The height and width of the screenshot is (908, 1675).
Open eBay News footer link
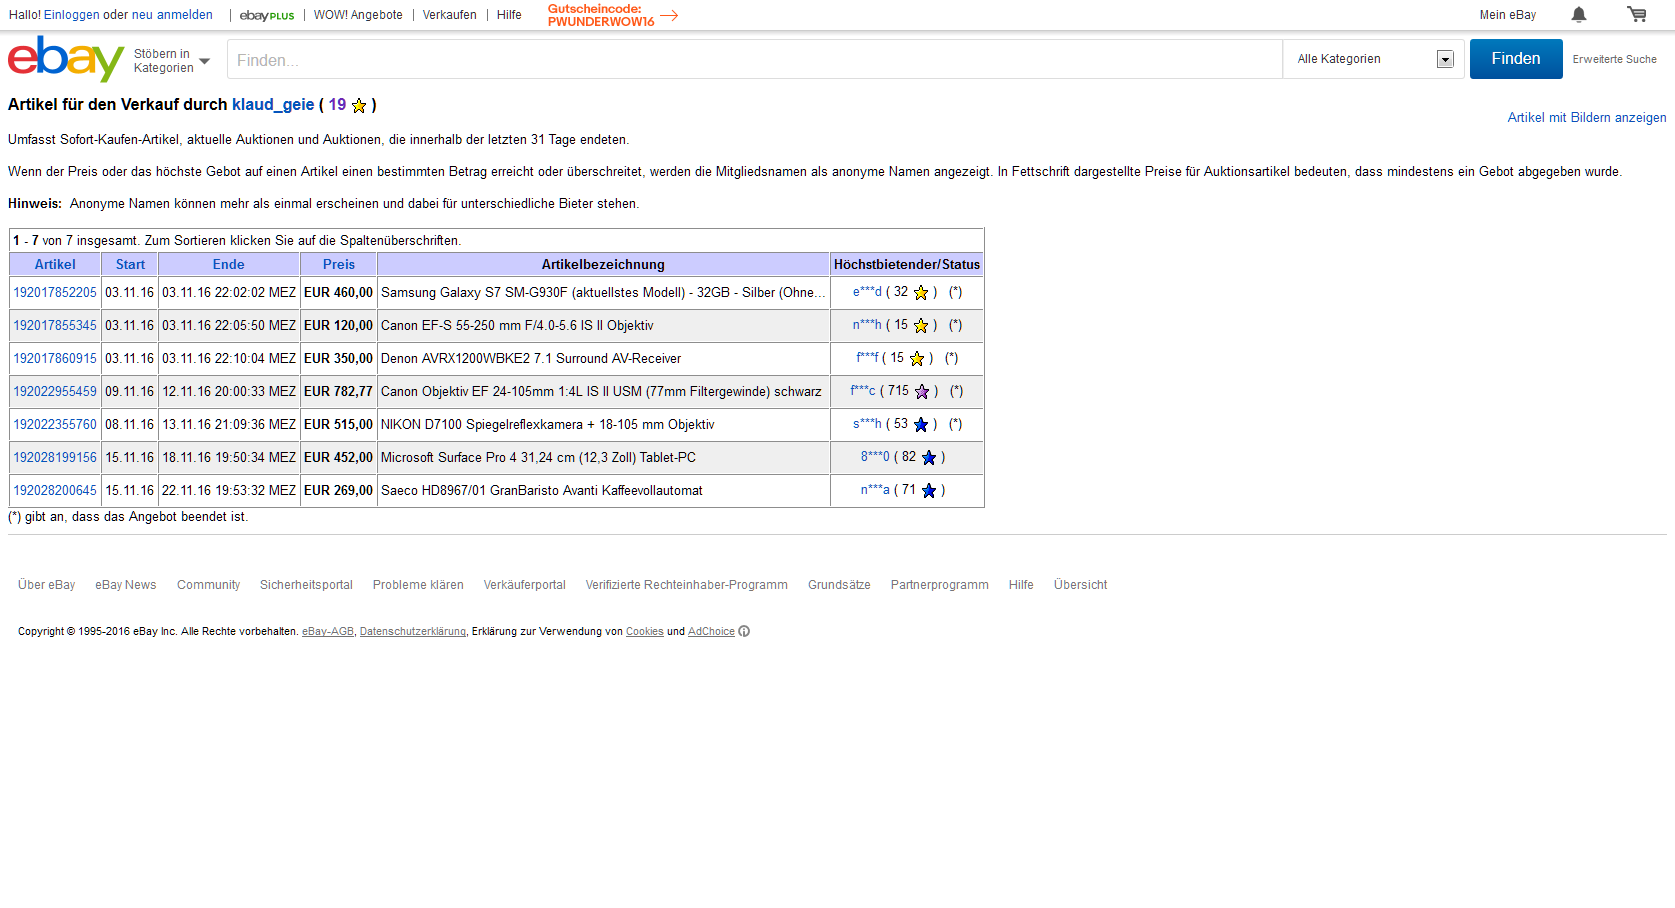click(x=126, y=585)
